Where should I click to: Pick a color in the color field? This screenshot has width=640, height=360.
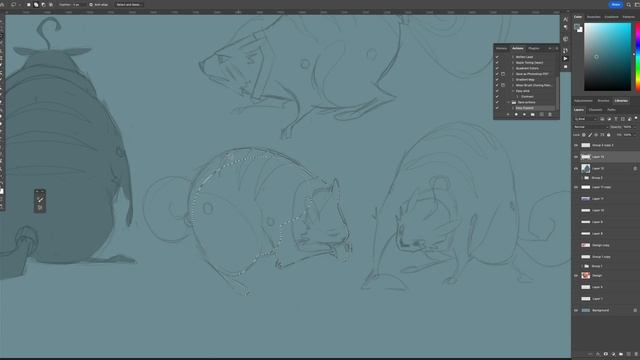click(607, 57)
